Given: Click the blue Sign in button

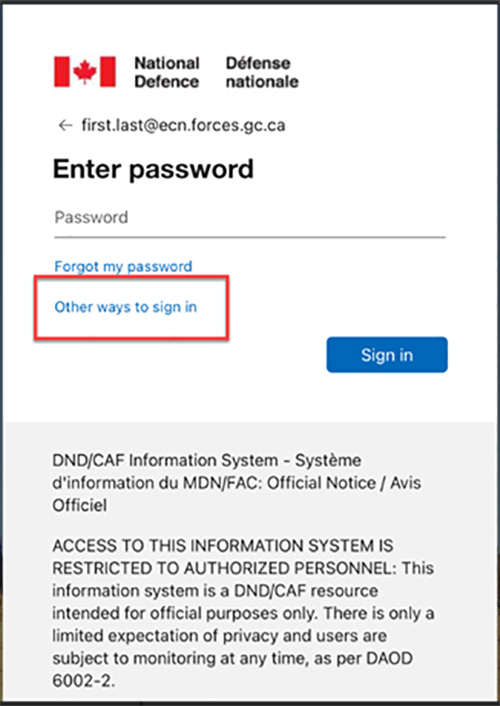Looking at the screenshot, I should coord(387,355).
